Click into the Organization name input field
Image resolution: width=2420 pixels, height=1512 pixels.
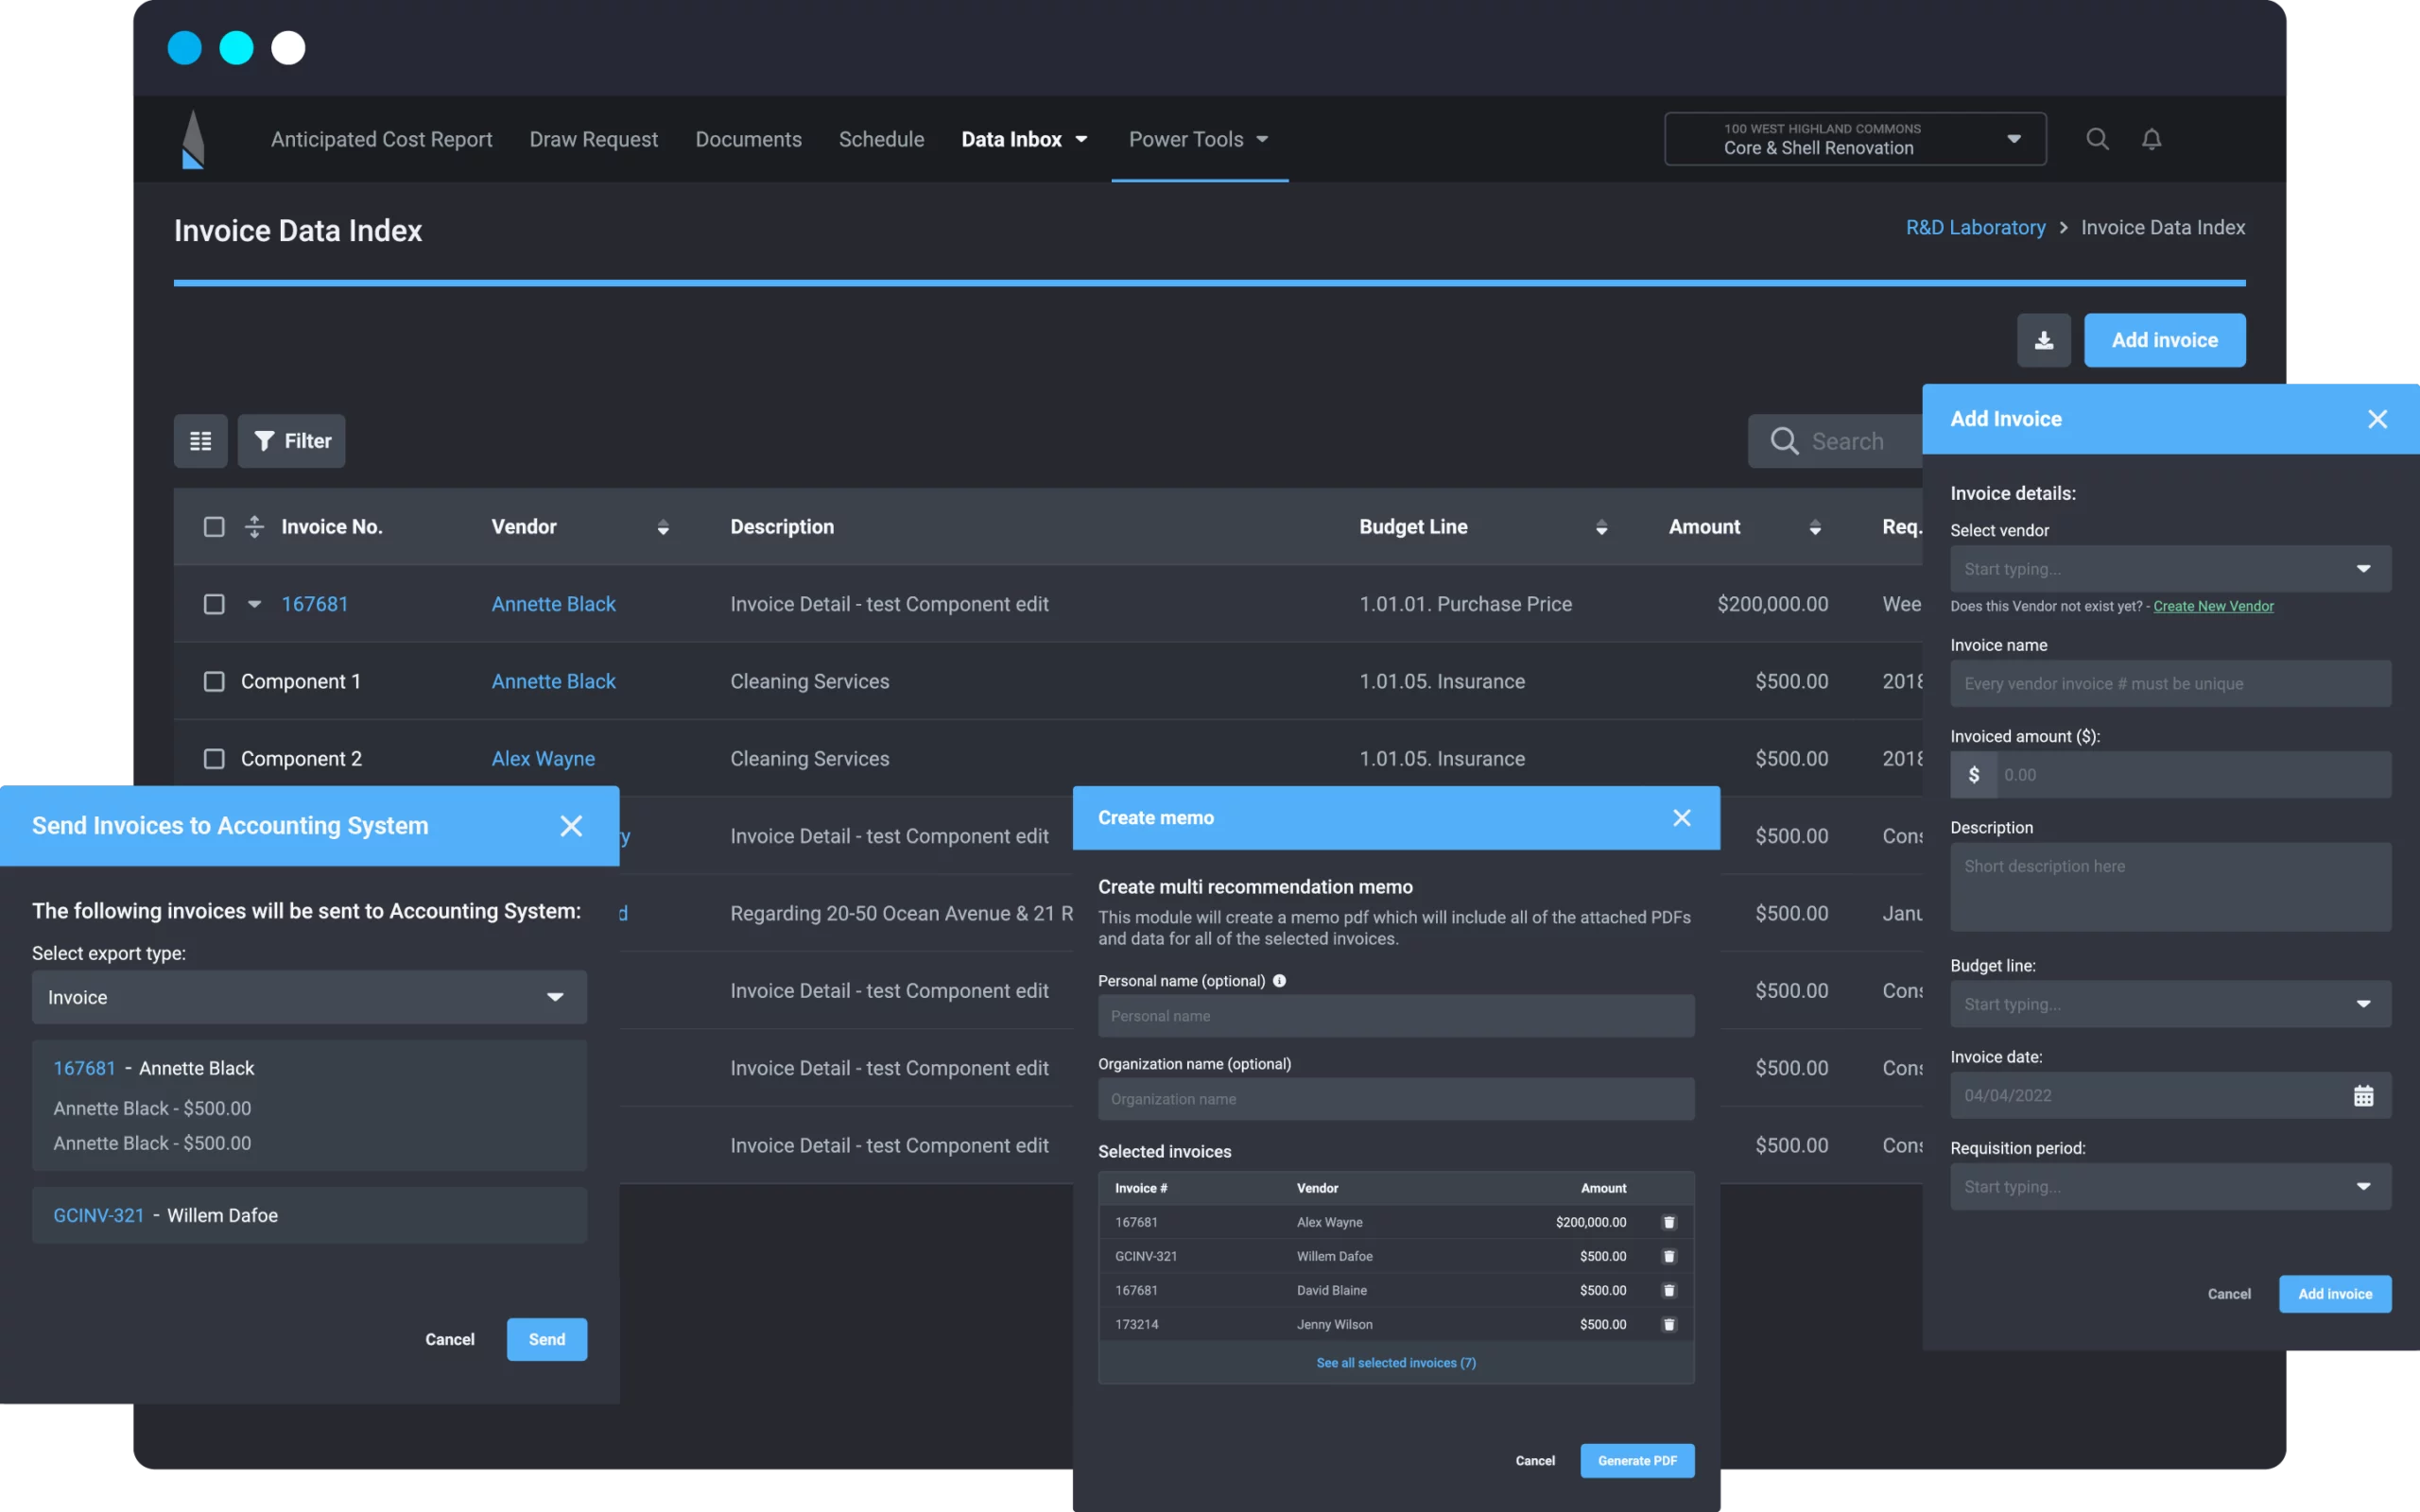[x=1395, y=1099]
